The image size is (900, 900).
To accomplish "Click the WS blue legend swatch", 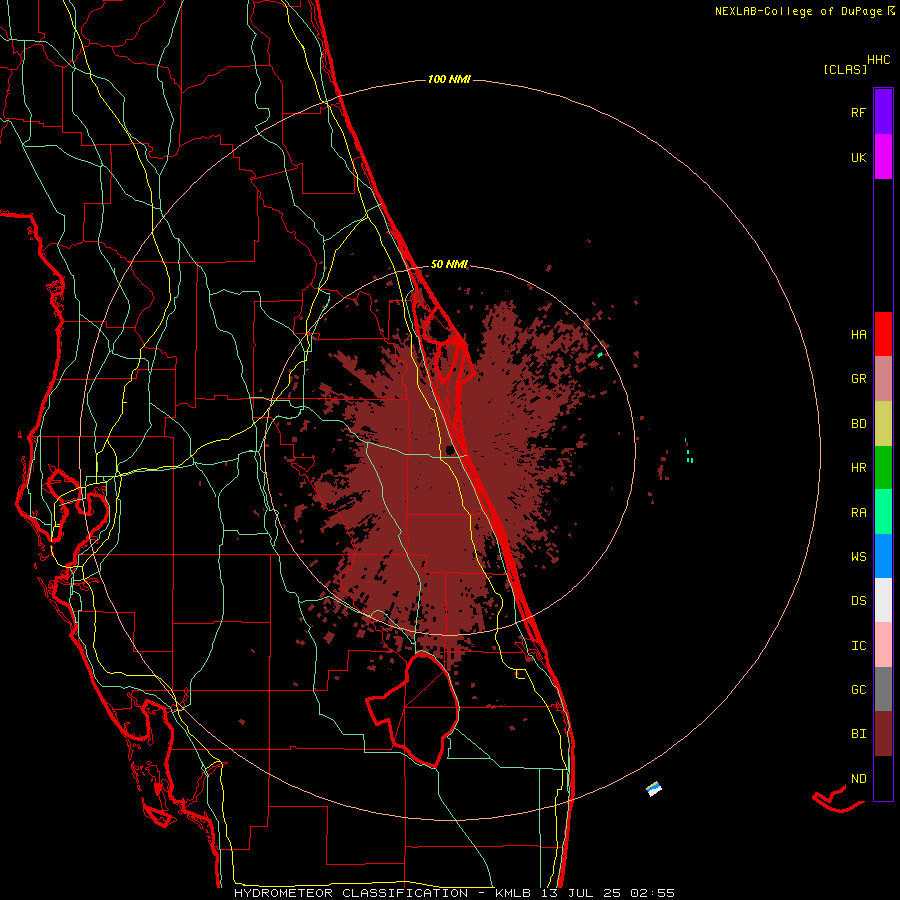I will point(883,556).
